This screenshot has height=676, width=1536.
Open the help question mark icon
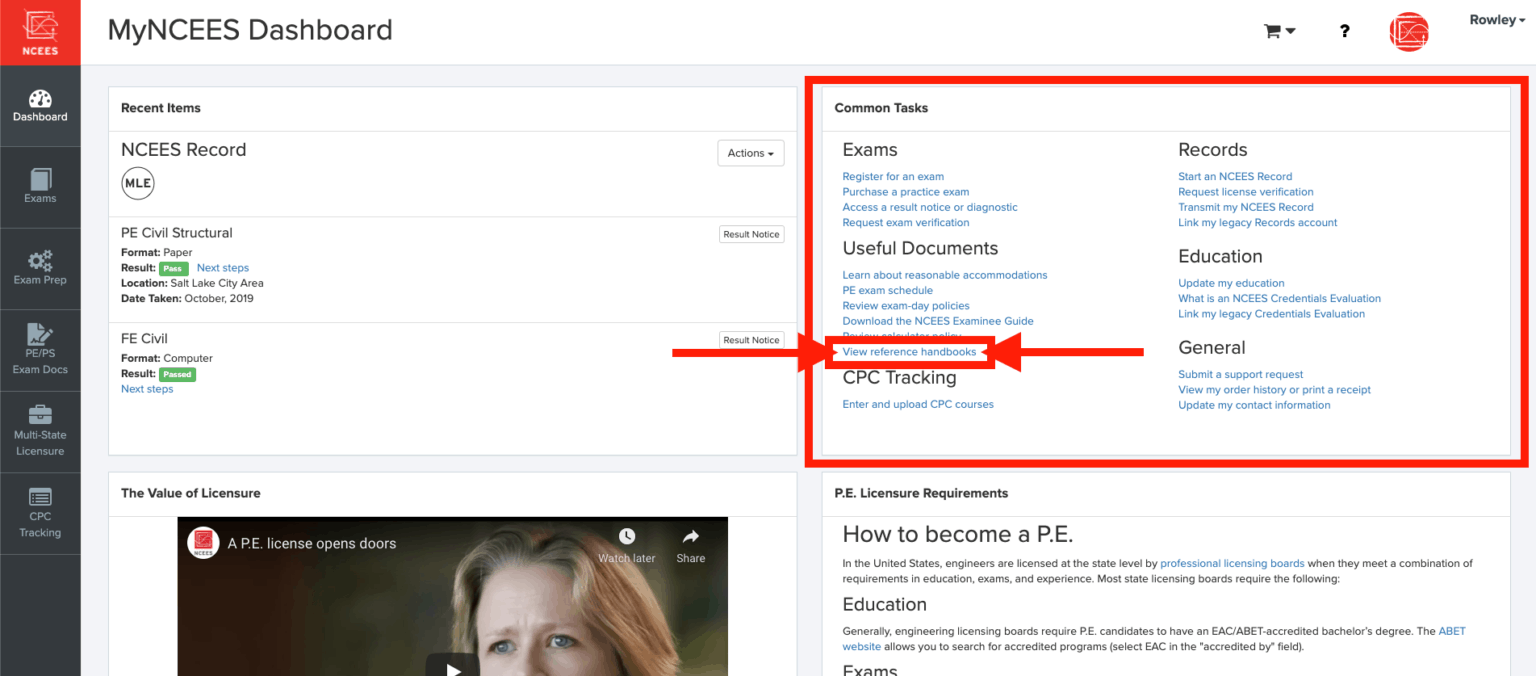(1344, 31)
